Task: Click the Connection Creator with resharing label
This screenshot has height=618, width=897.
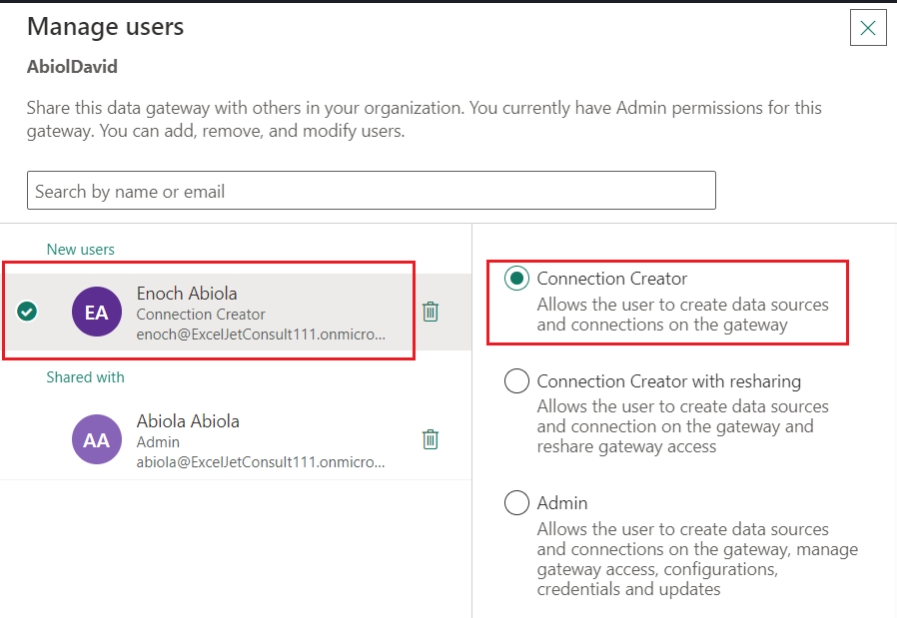Action: pos(668,381)
